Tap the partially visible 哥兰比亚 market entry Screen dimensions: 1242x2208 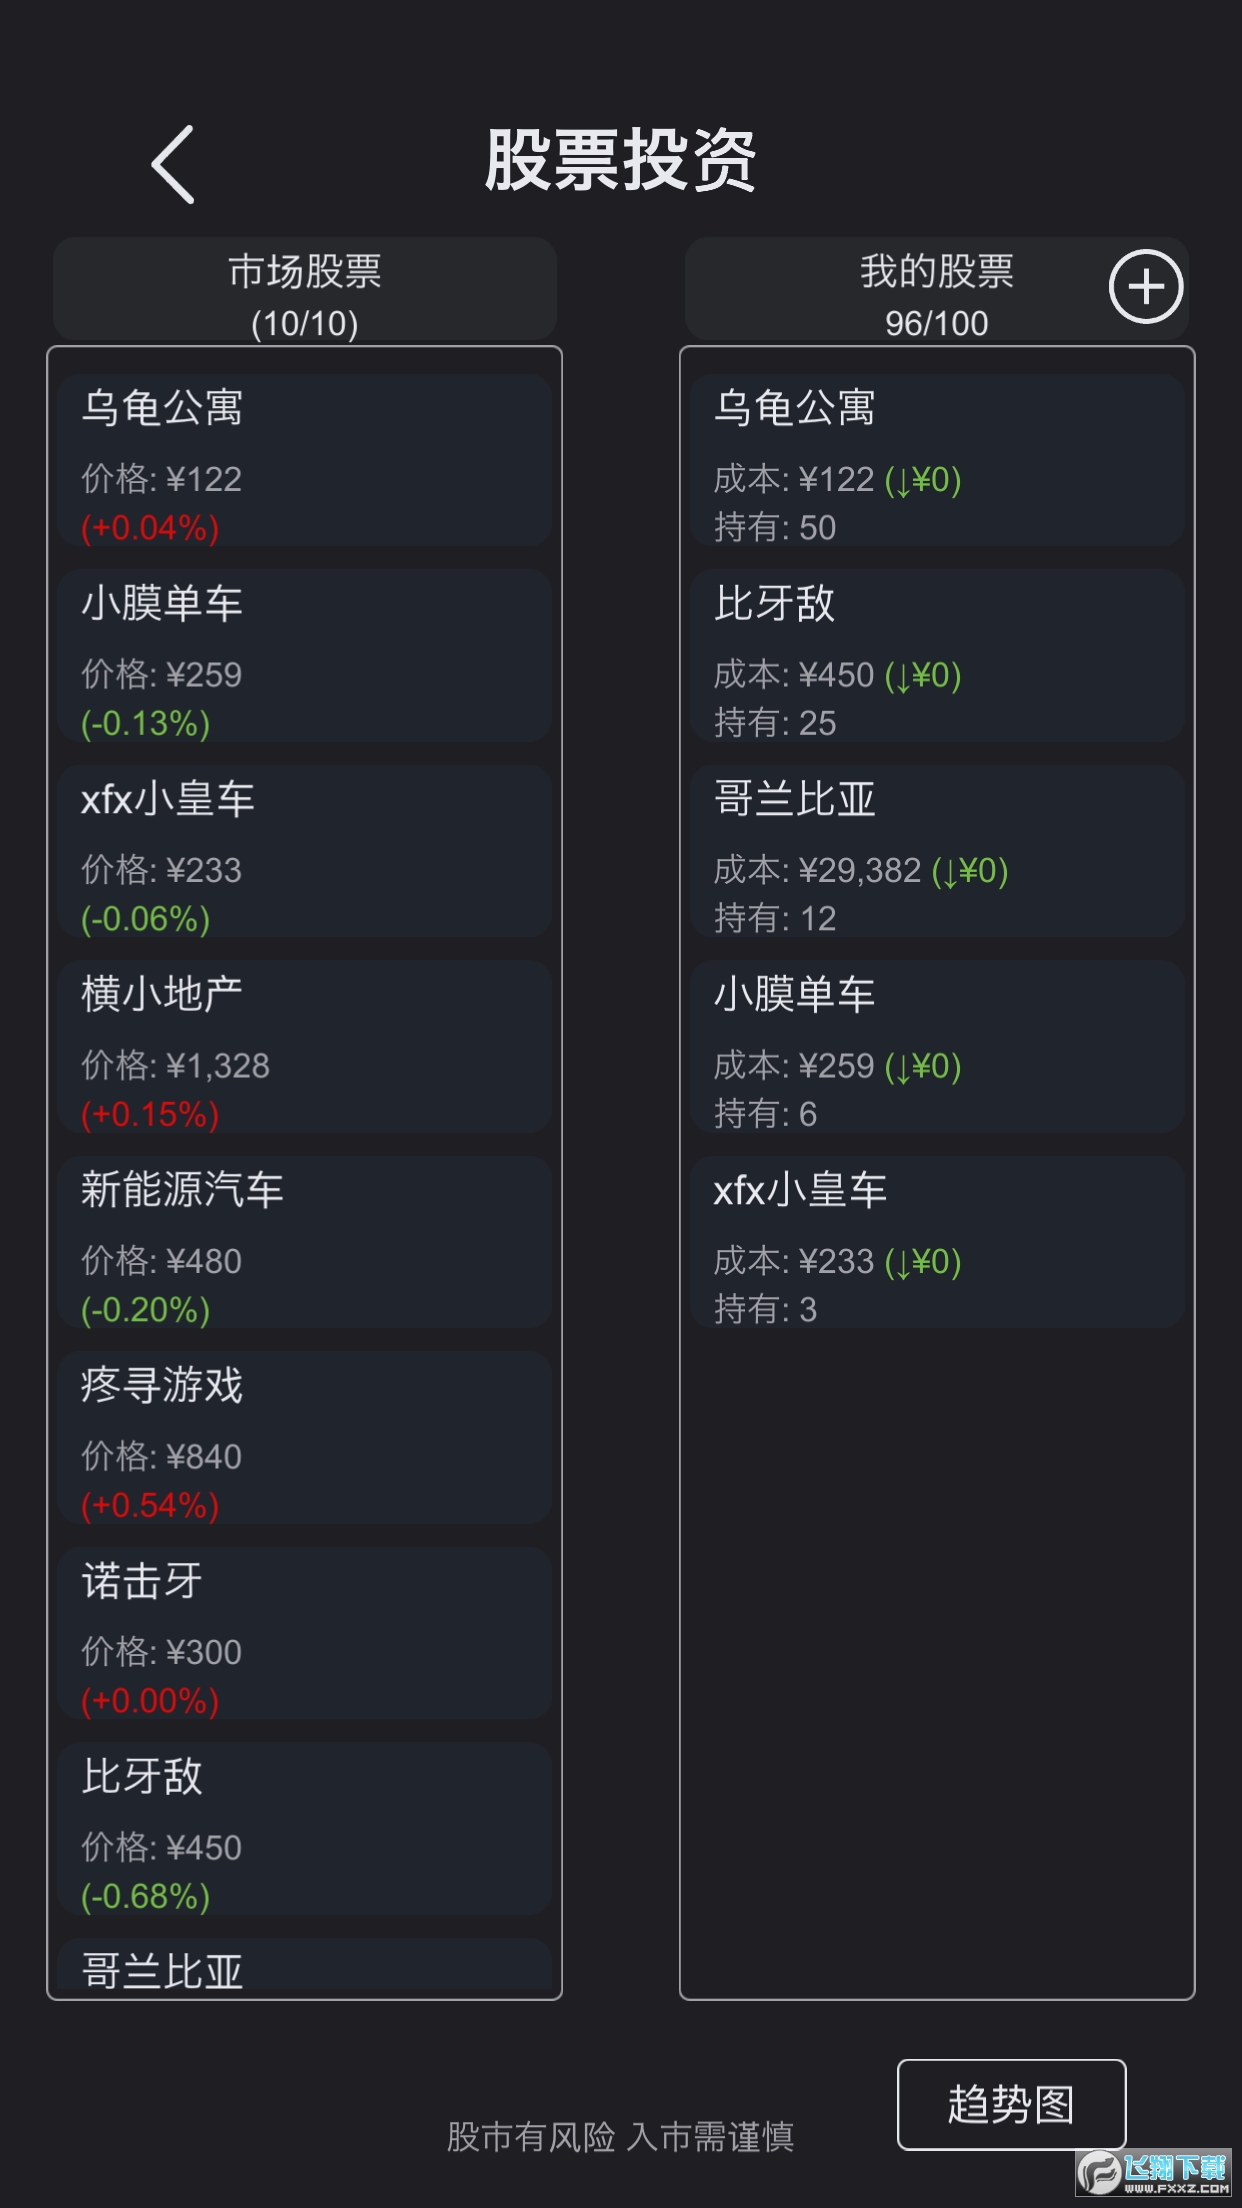(305, 1968)
